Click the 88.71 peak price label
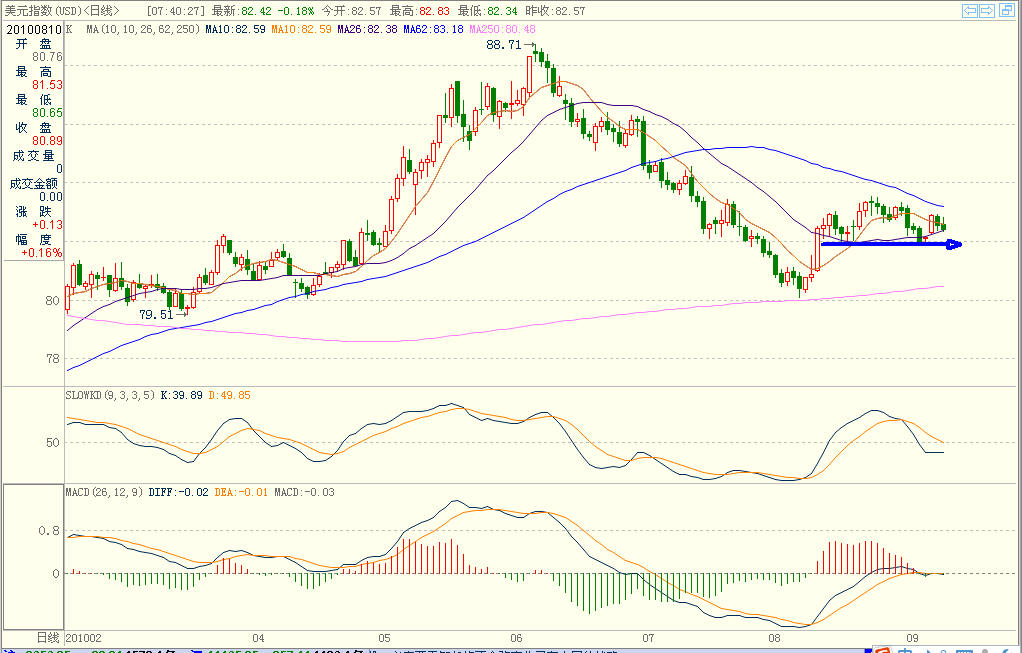1022x653 pixels. 504,45
